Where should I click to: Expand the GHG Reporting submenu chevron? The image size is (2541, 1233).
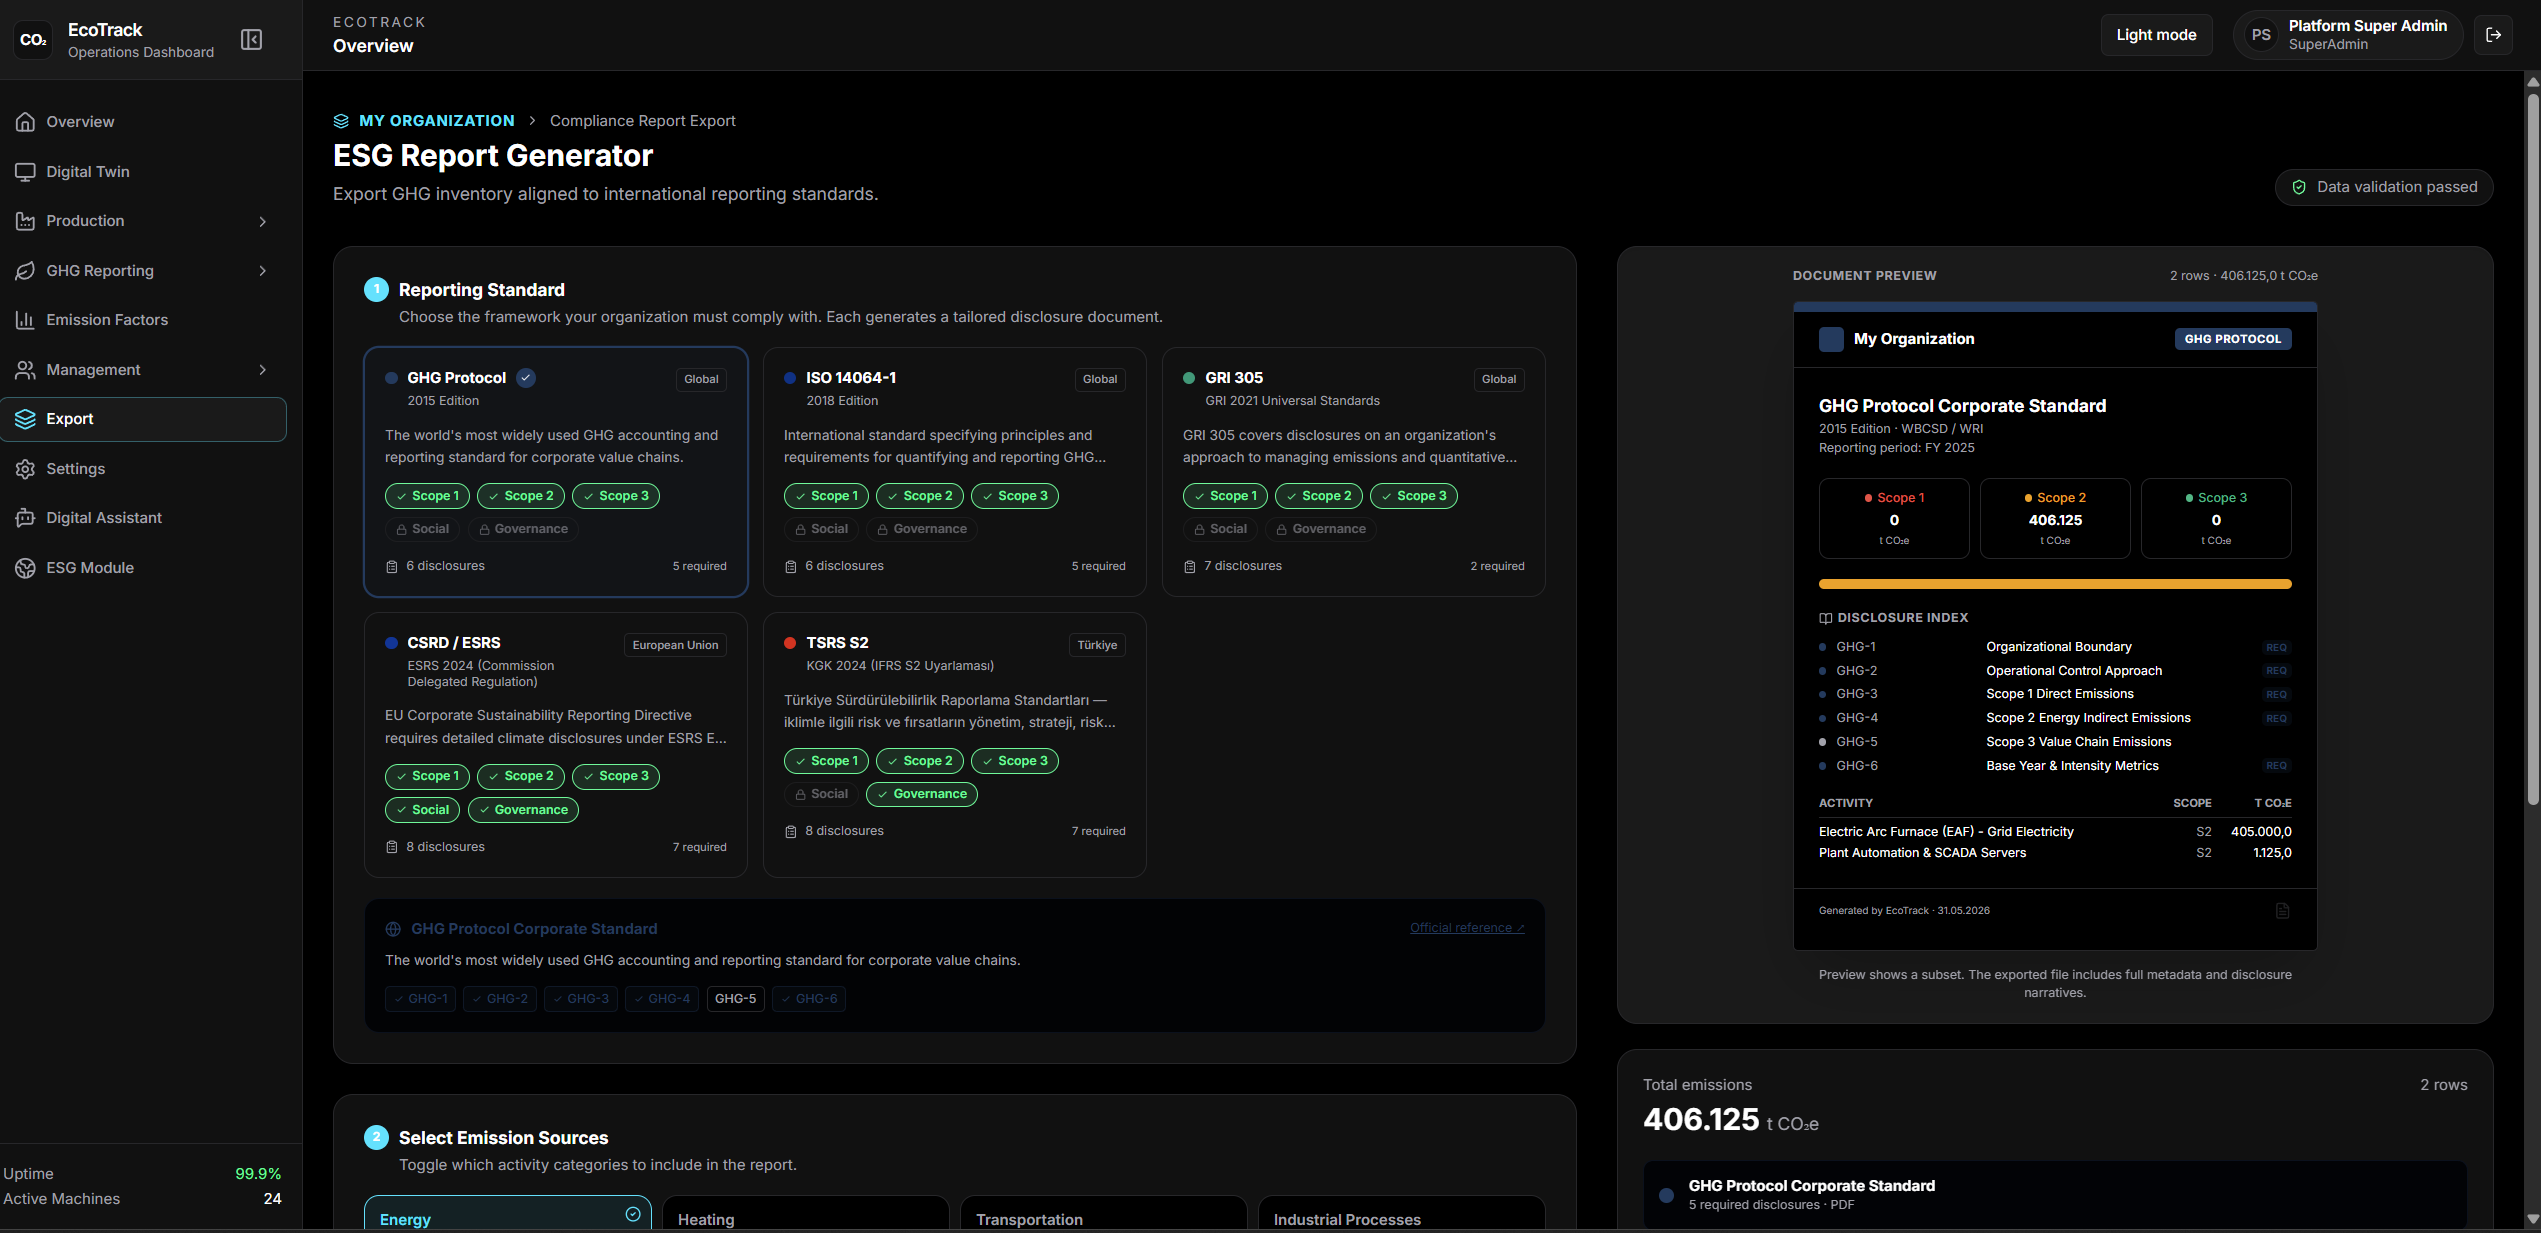(x=263, y=271)
